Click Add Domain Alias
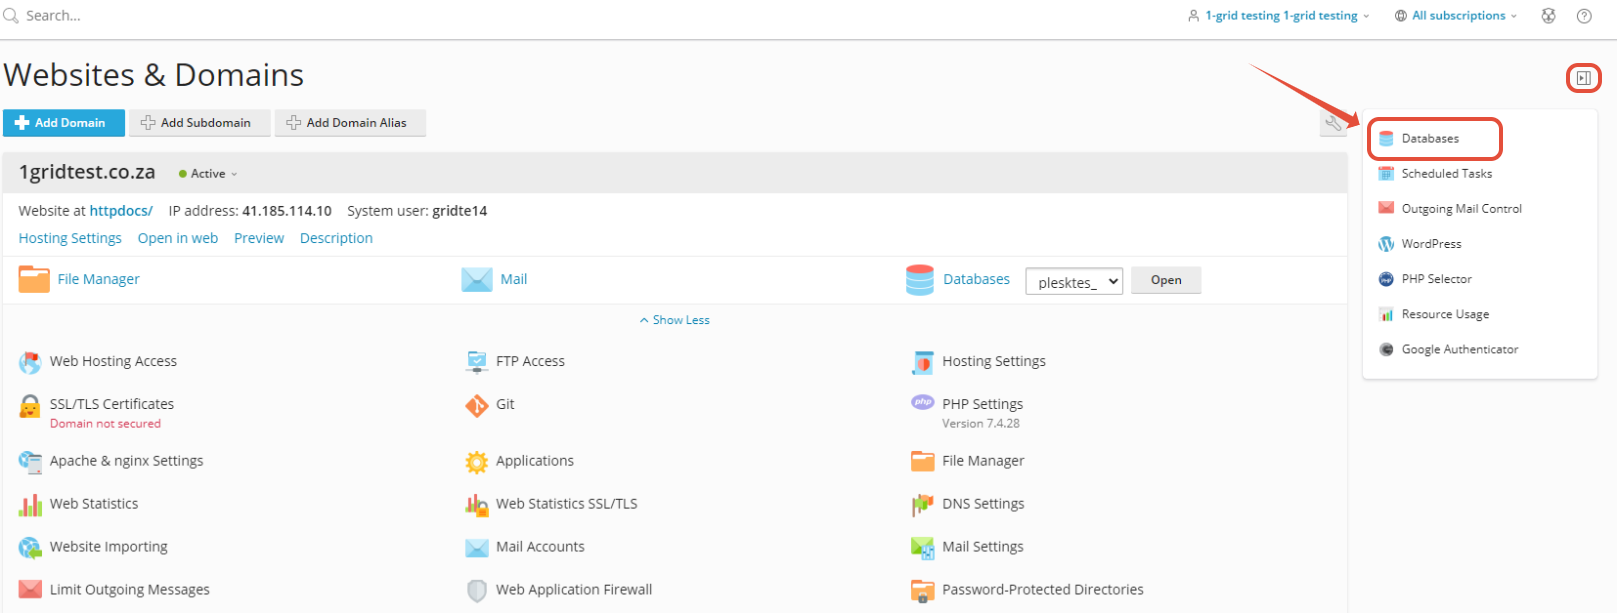This screenshot has width=1617, height=613. pos(350,123)
